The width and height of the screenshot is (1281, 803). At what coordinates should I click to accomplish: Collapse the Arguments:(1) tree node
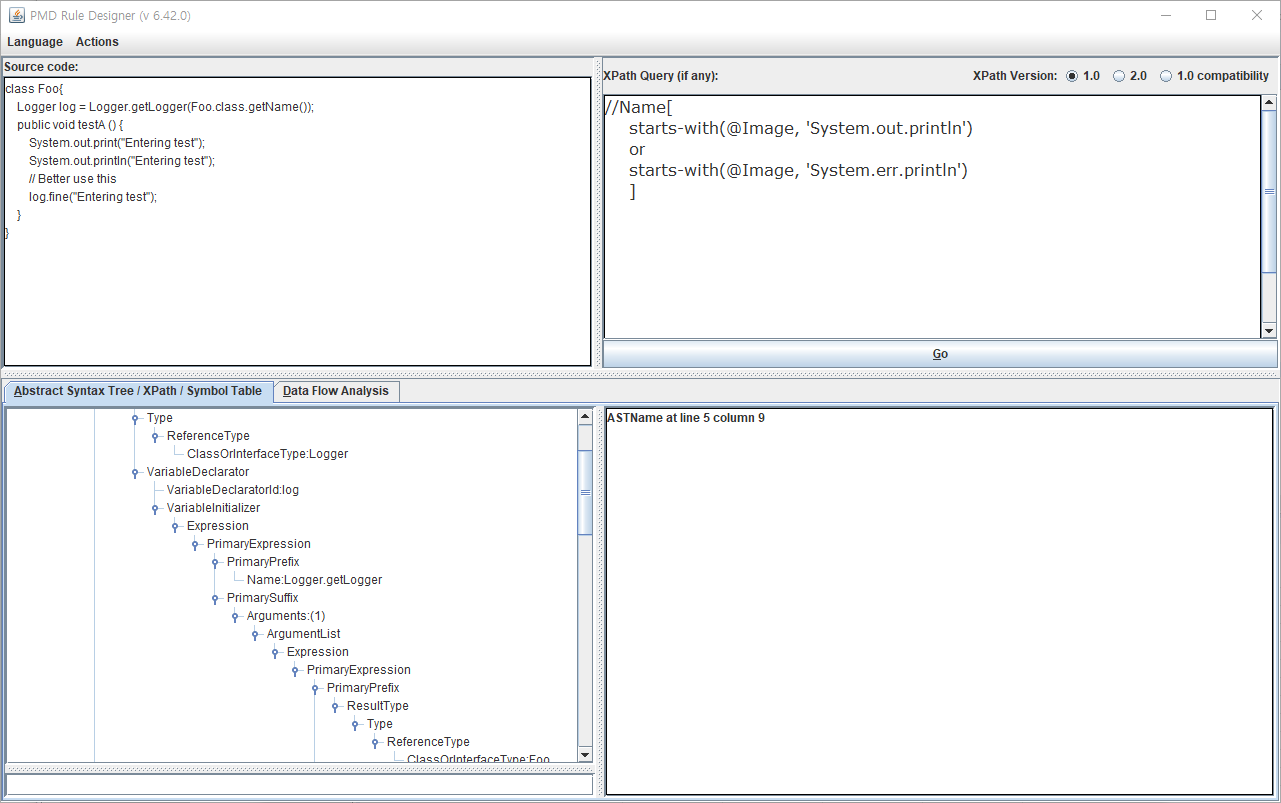coord(235,617)
